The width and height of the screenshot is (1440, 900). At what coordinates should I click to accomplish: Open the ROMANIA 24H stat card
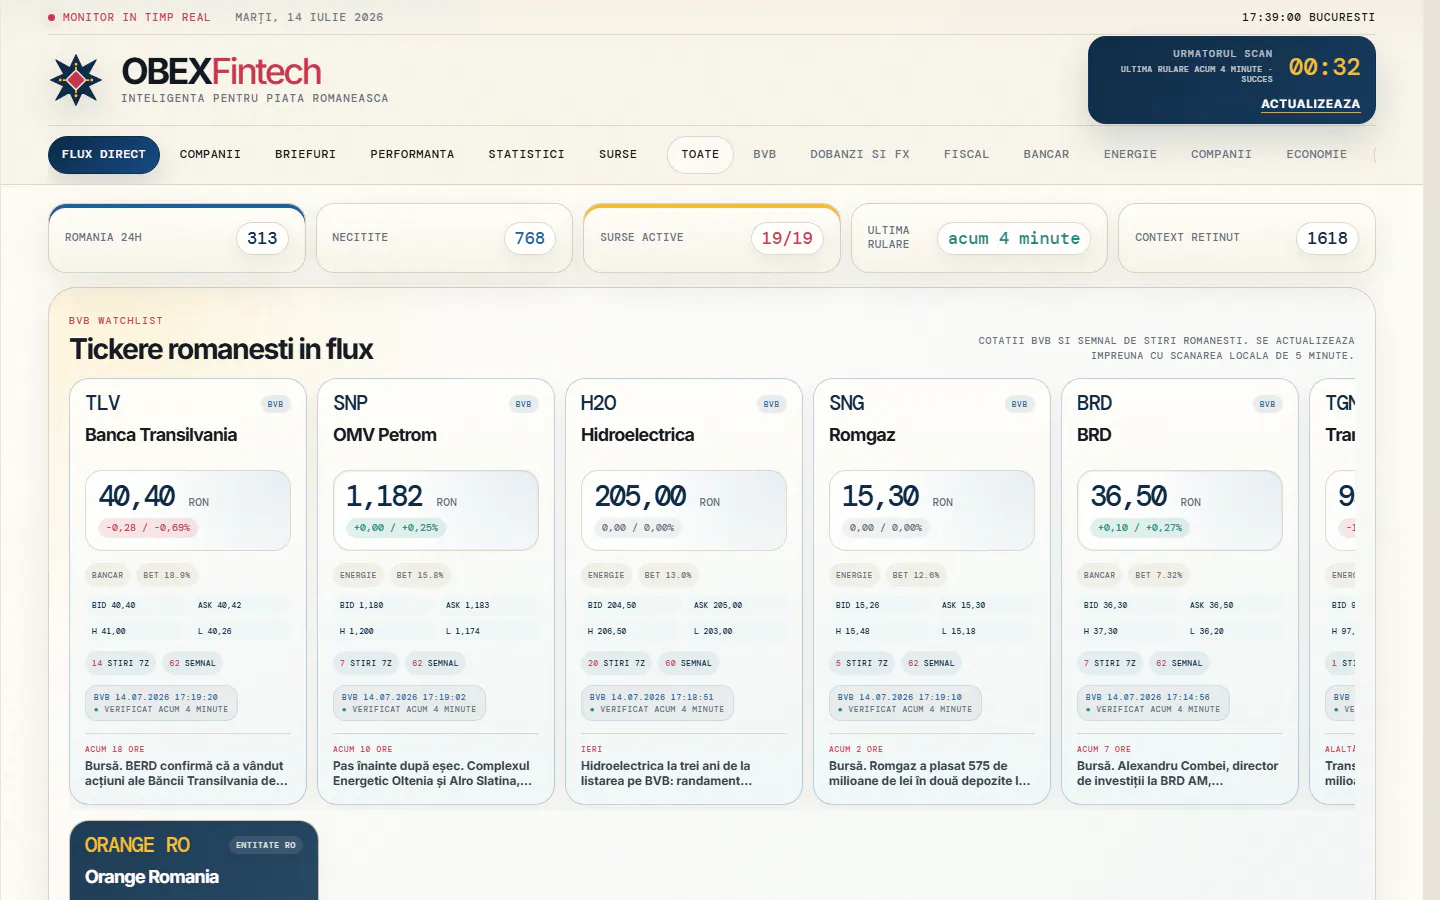(x=177, y=238)
